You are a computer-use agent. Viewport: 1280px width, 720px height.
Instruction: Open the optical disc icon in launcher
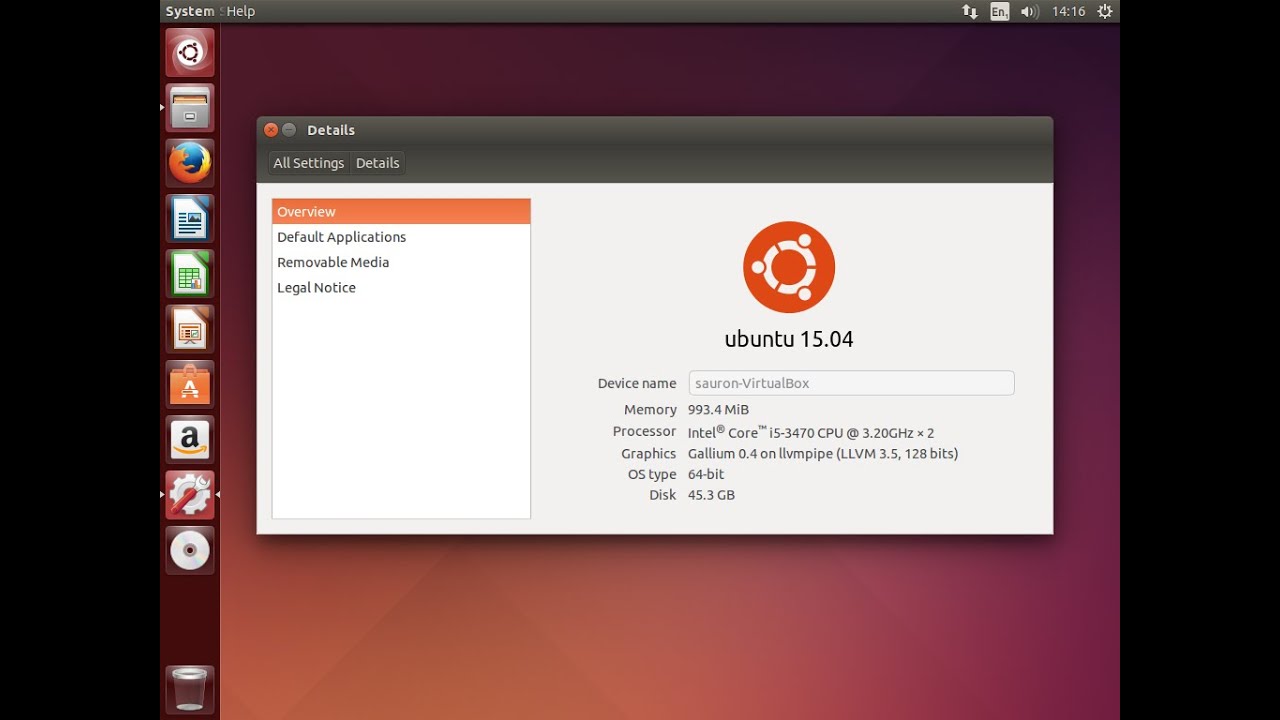point(190,550)
